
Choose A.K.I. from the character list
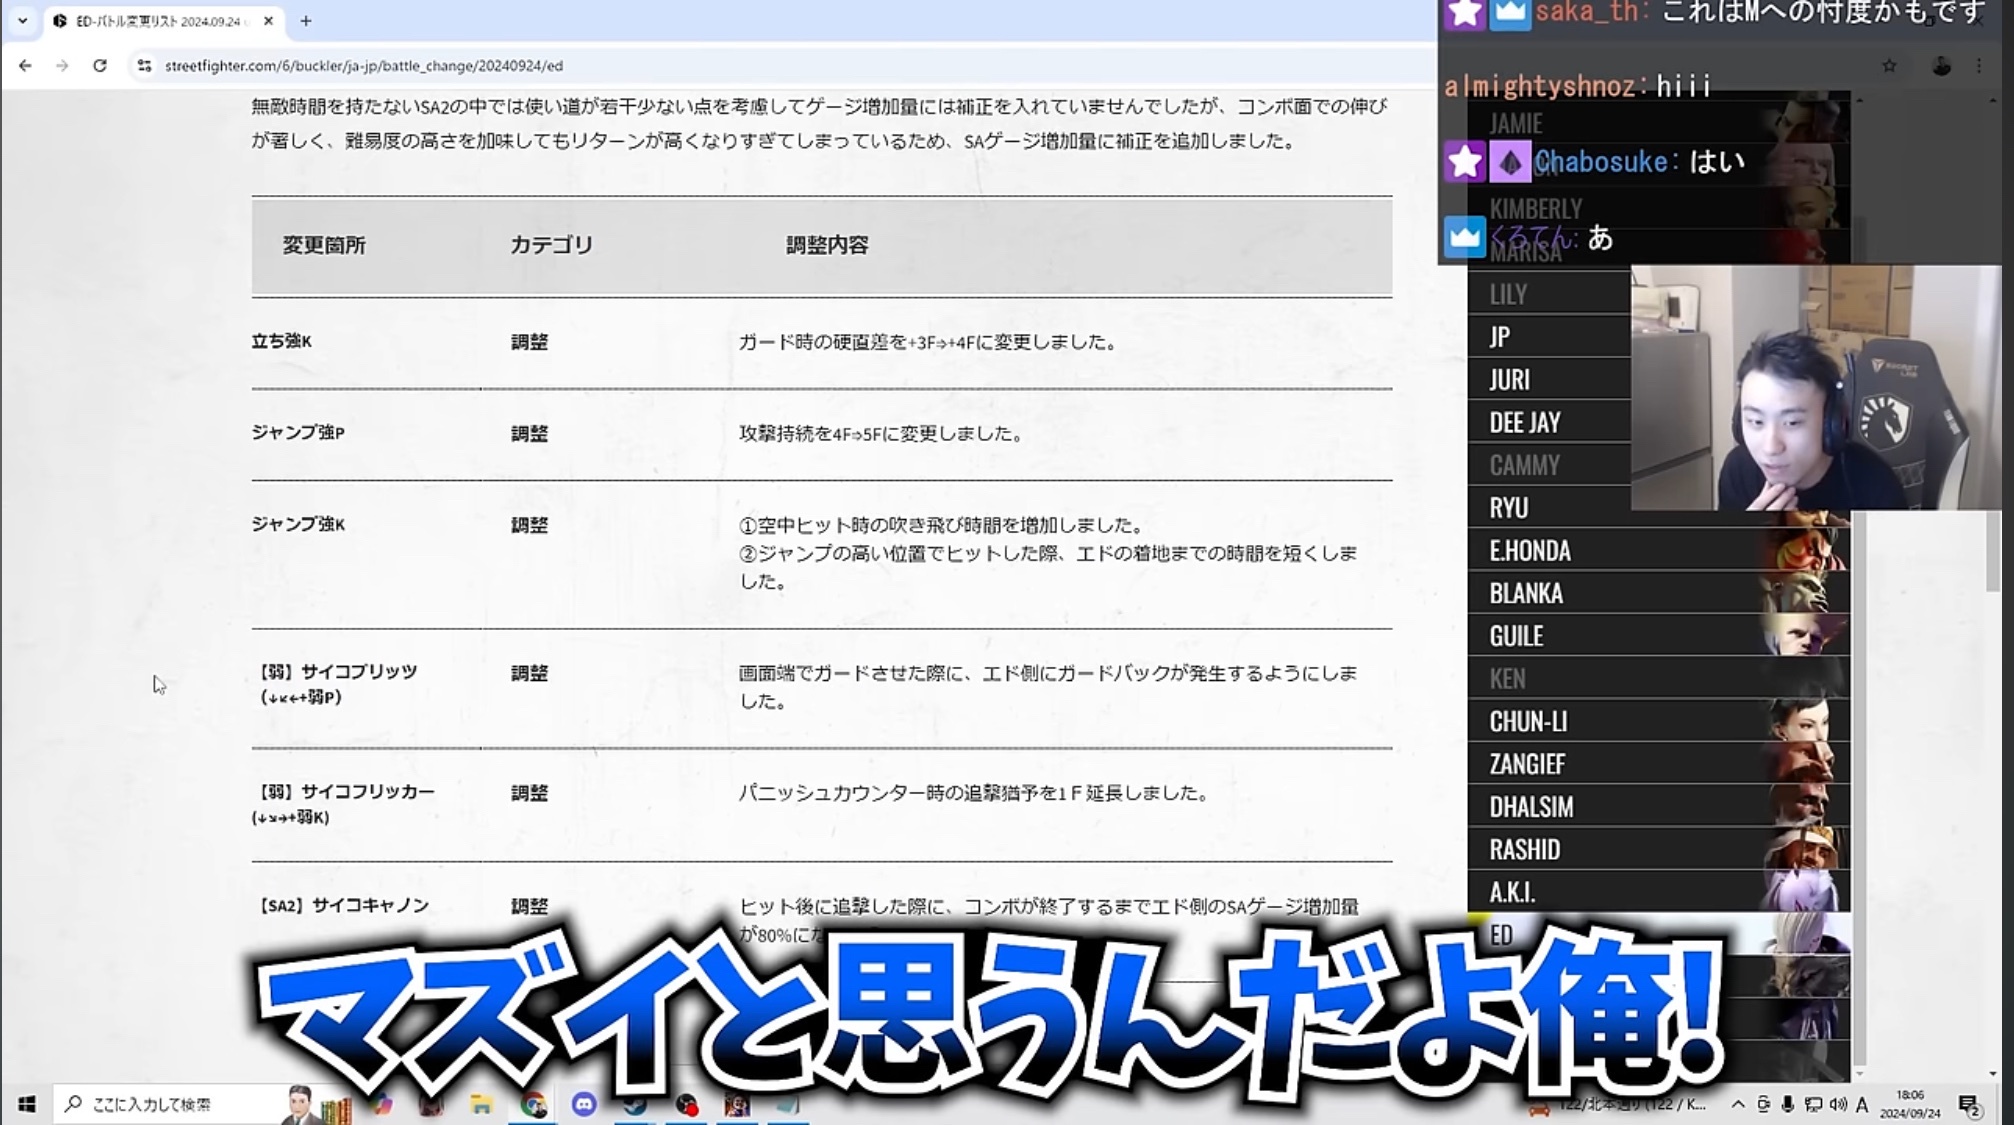pos(1659,892)
